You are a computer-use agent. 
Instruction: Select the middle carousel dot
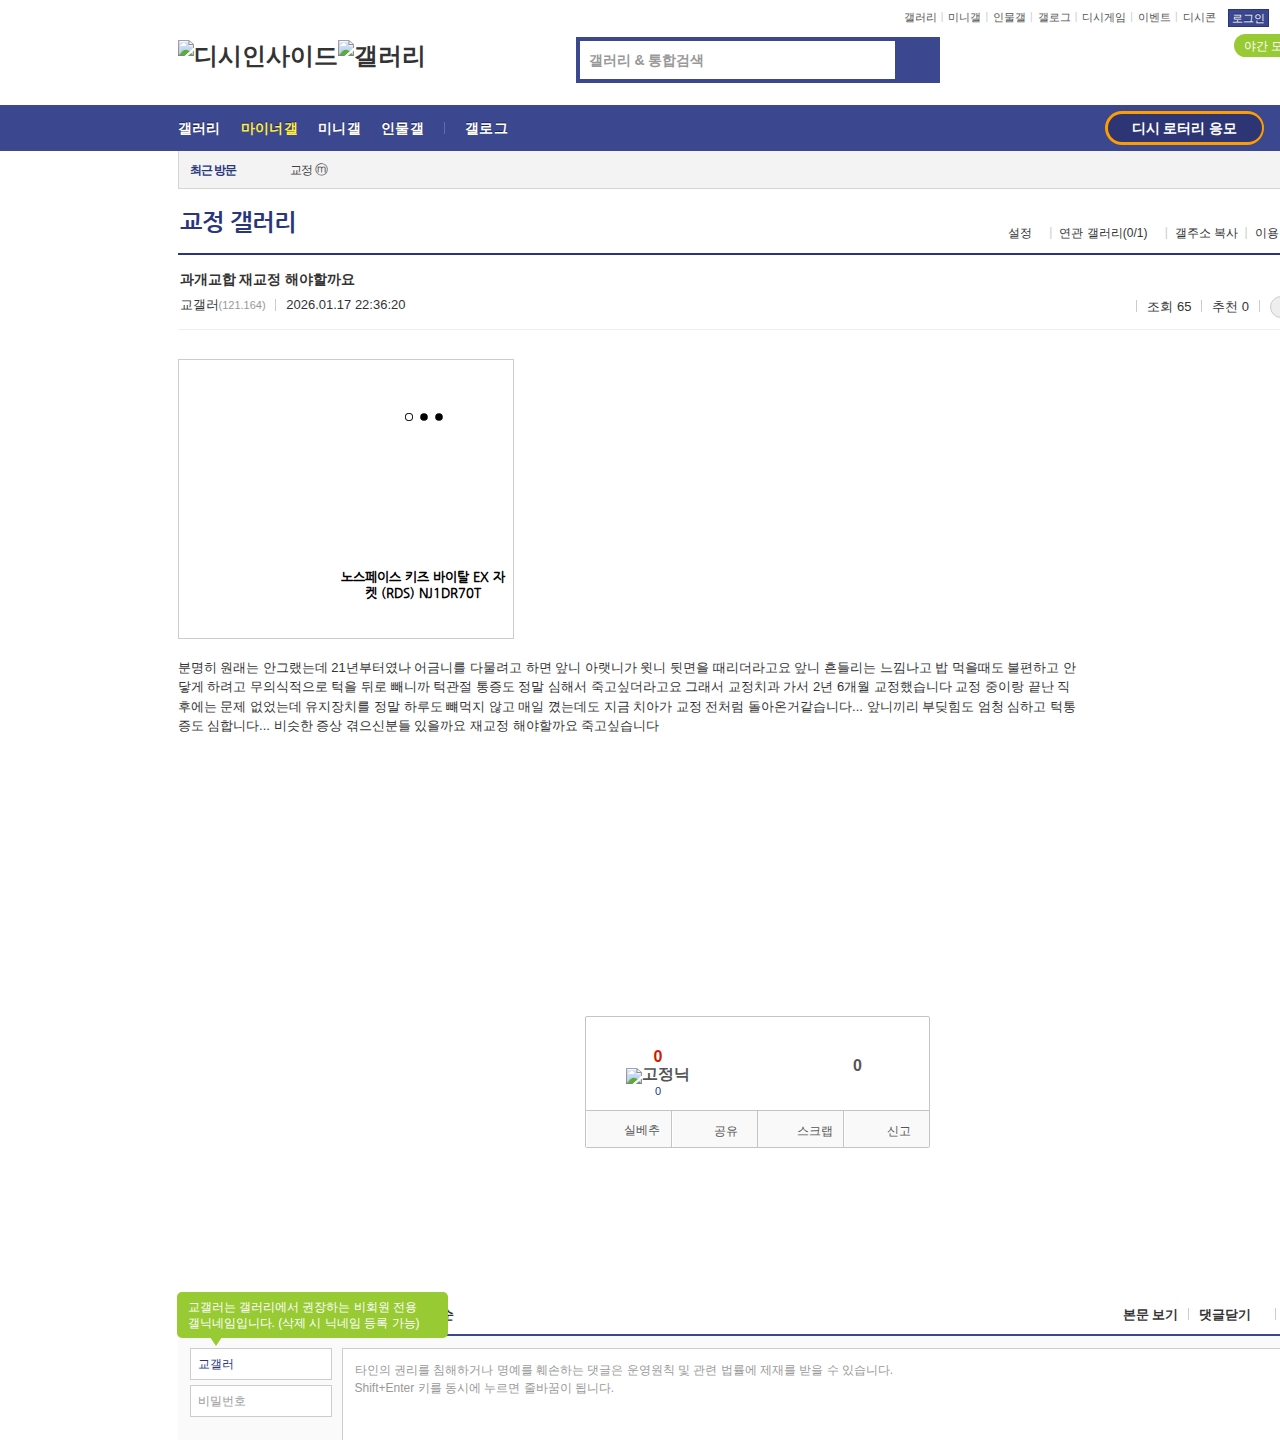[424, 417]
